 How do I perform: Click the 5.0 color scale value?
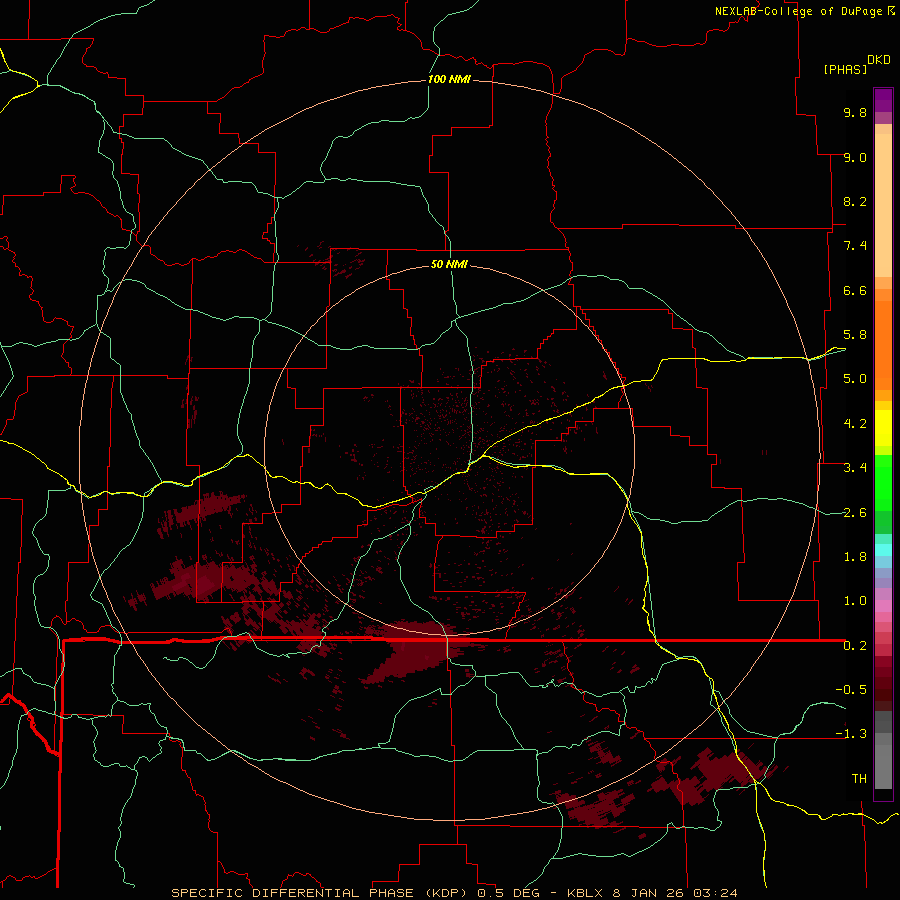coord(855,379)
